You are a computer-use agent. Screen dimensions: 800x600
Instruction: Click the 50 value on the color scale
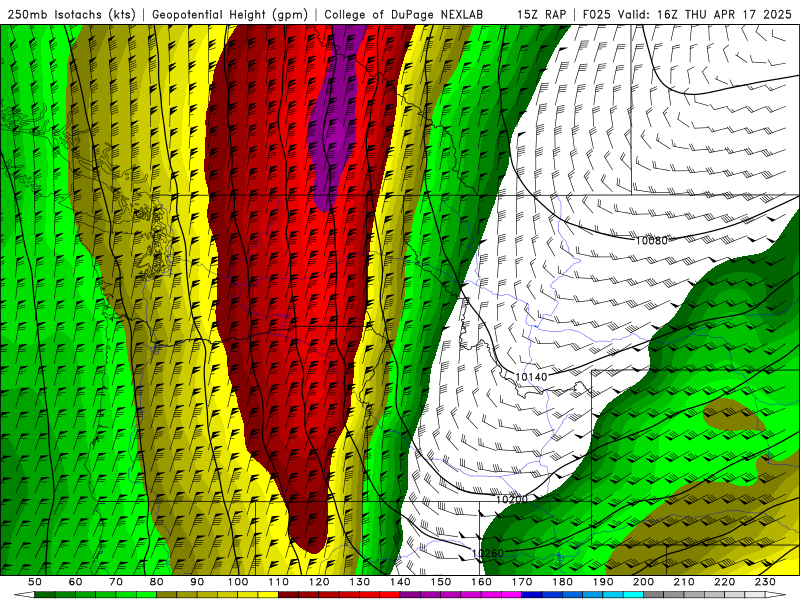pos(34,582)
